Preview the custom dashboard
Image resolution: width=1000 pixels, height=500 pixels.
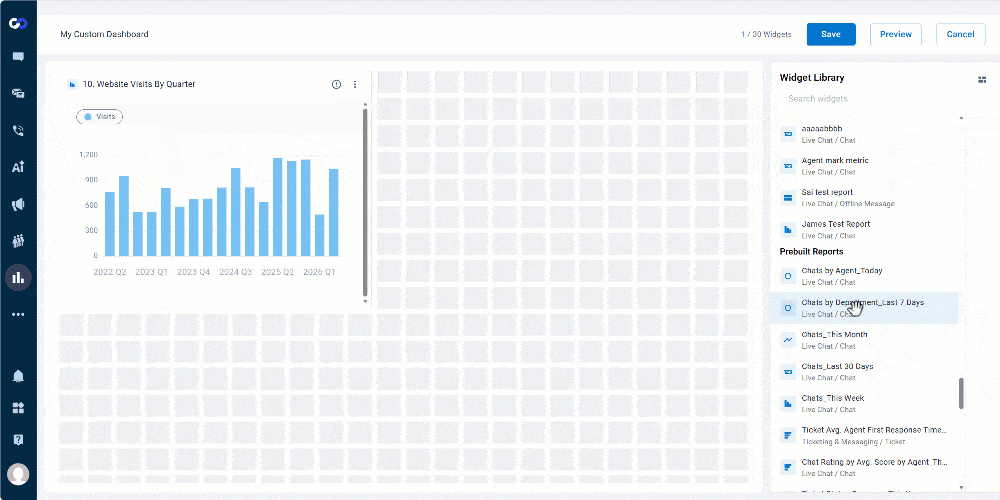point(896,34)
